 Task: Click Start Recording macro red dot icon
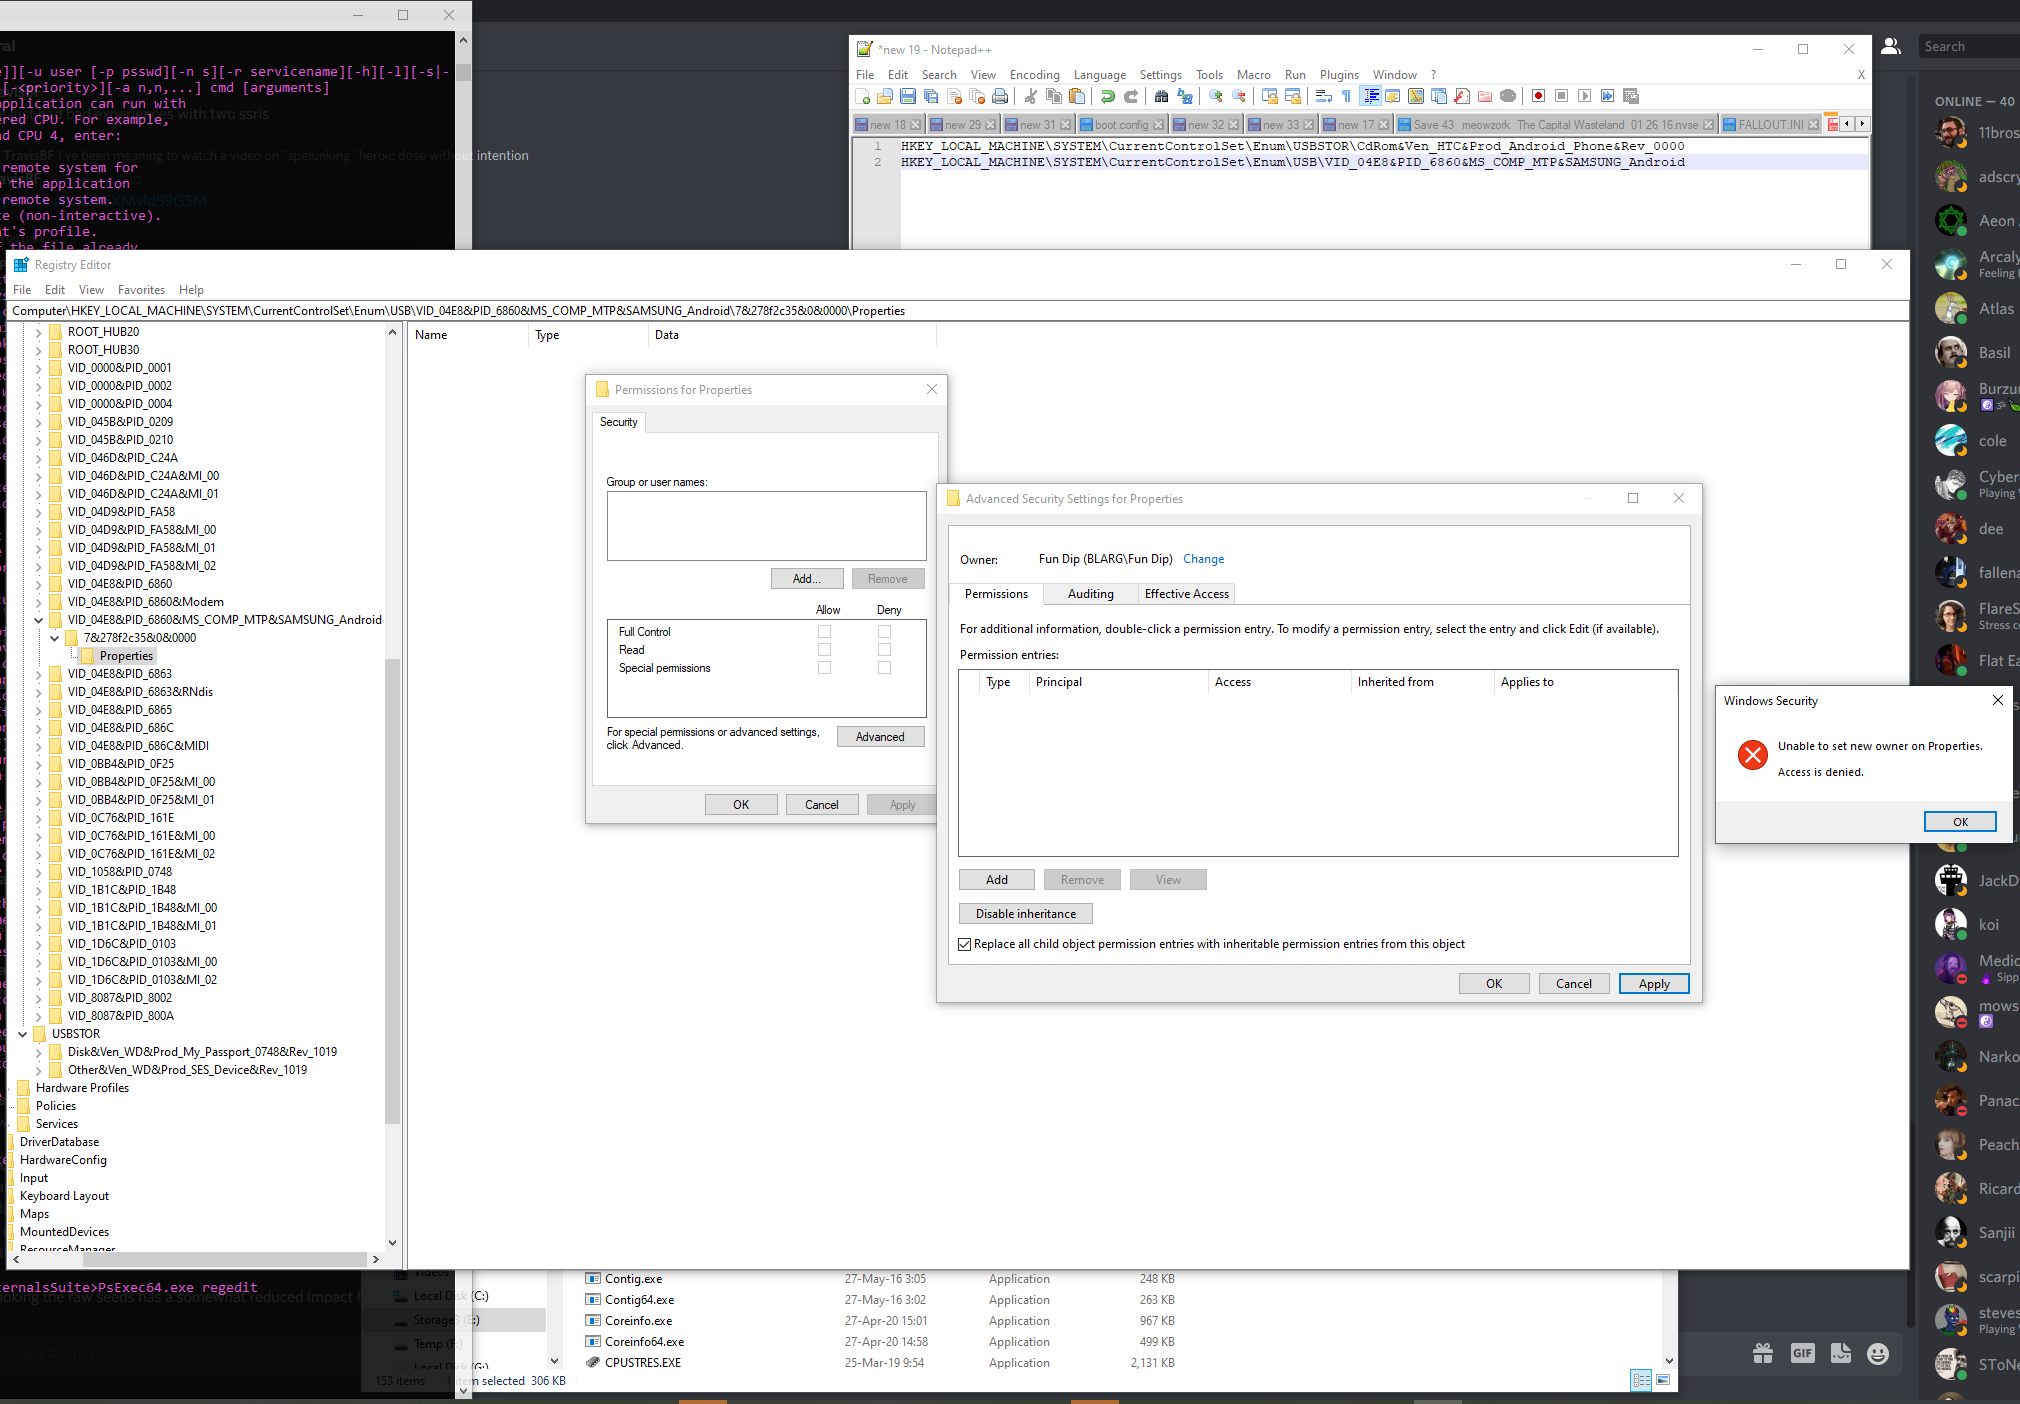[x=1539, y=96]
